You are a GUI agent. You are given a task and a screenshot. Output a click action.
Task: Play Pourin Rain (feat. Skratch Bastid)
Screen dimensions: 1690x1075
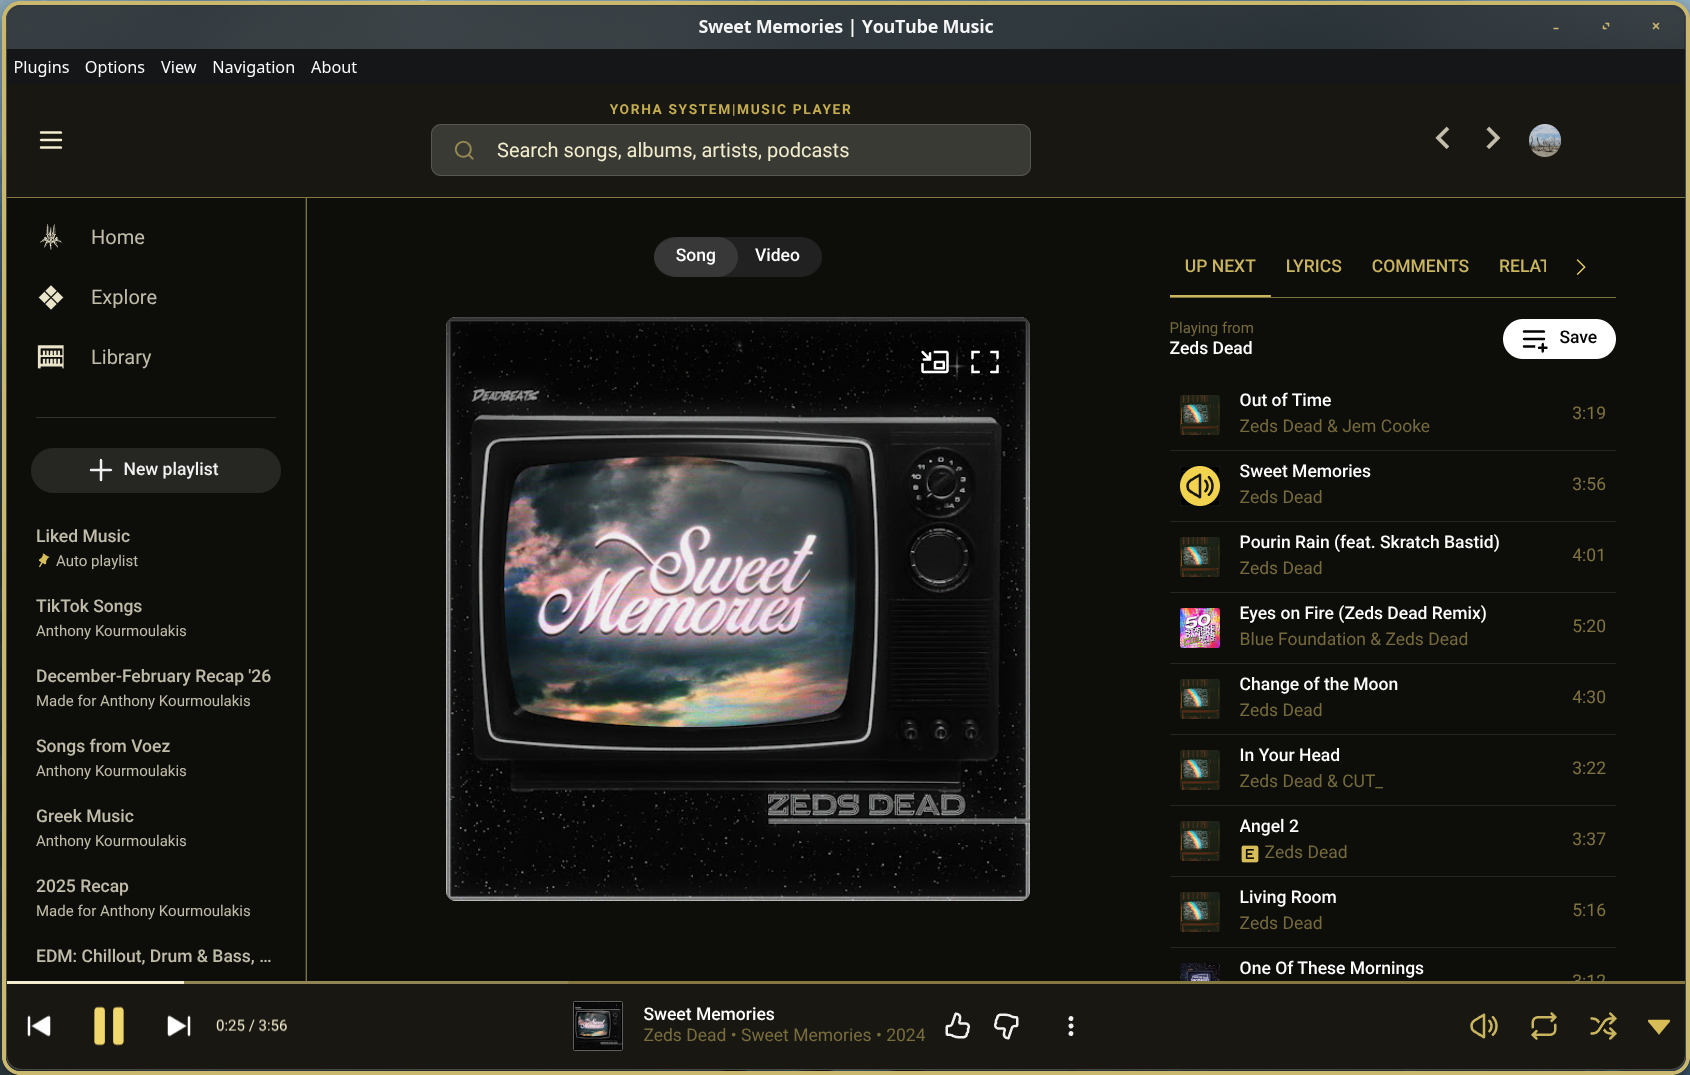[x=1393, y=557]
